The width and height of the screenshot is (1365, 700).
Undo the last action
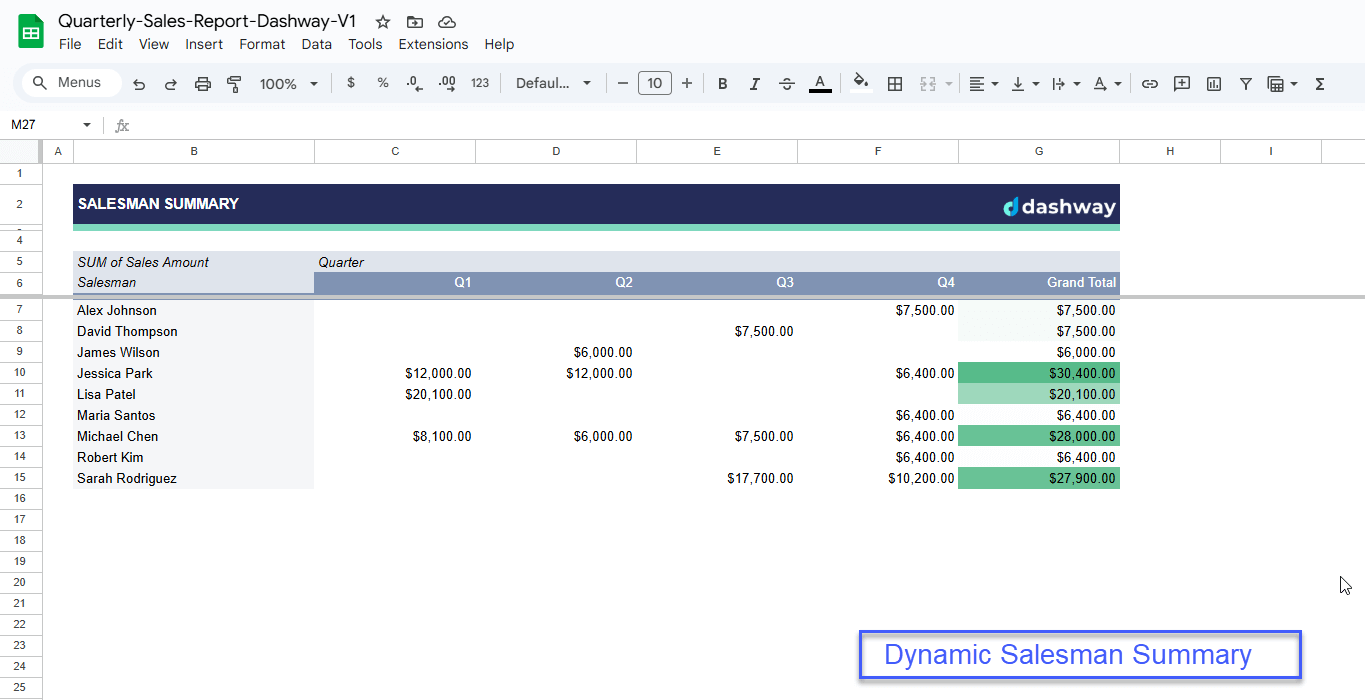pyautogui.click(x=139, y=84)
